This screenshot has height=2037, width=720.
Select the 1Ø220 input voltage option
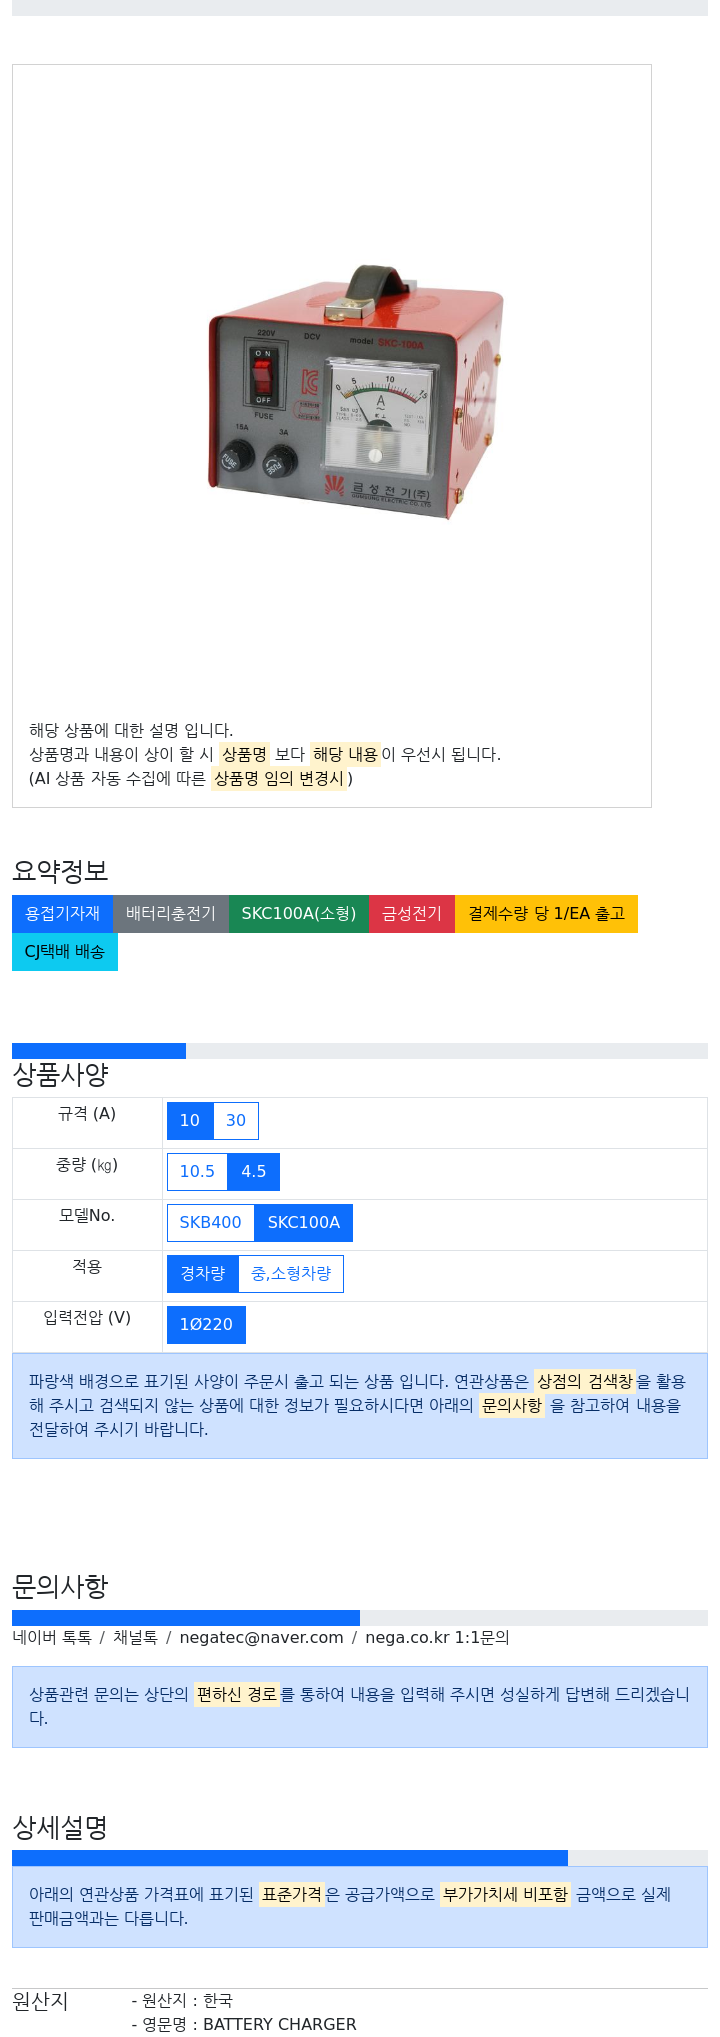206,1325
